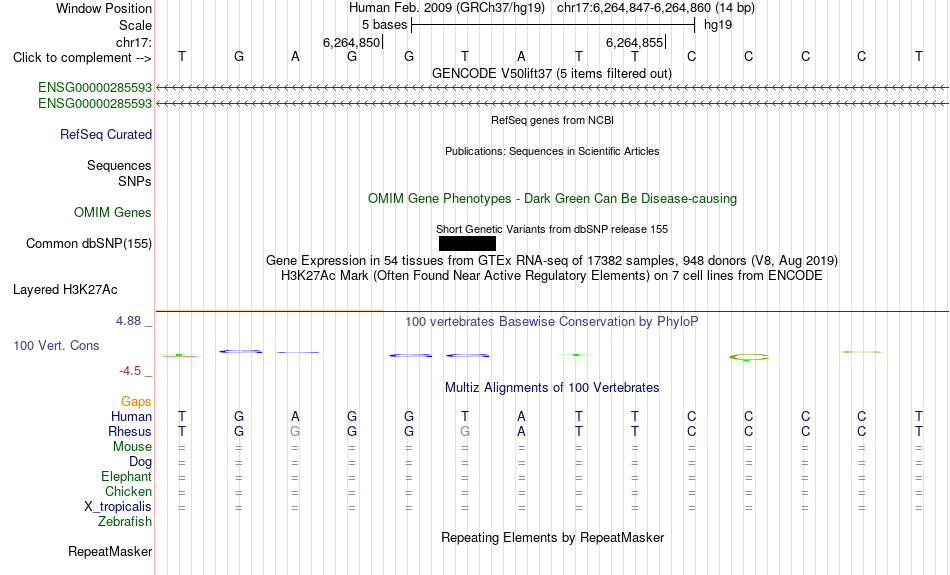950x575 pixels.
Task: Select the black dbSNP variant item
Action: (467, 244)
